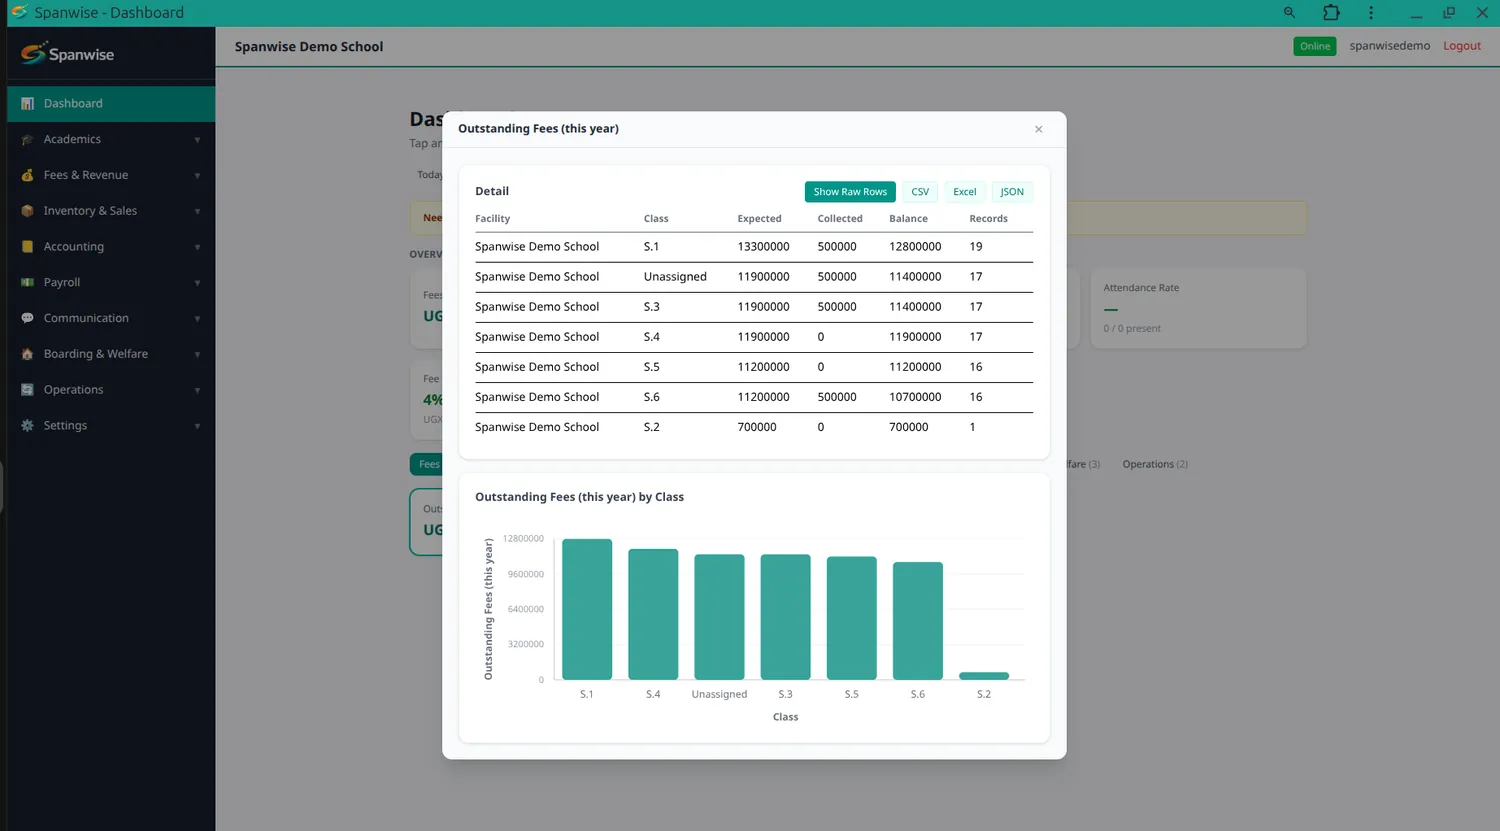This screenshot has height=831, width=1500.
Task: Export detail table as CSV
Action: coord(920,192)
